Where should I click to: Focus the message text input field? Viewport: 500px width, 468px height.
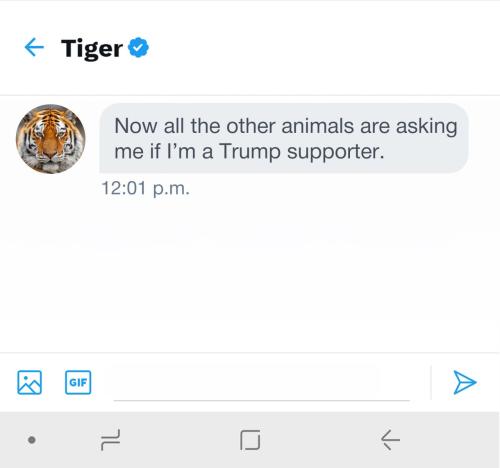point(261,382)
